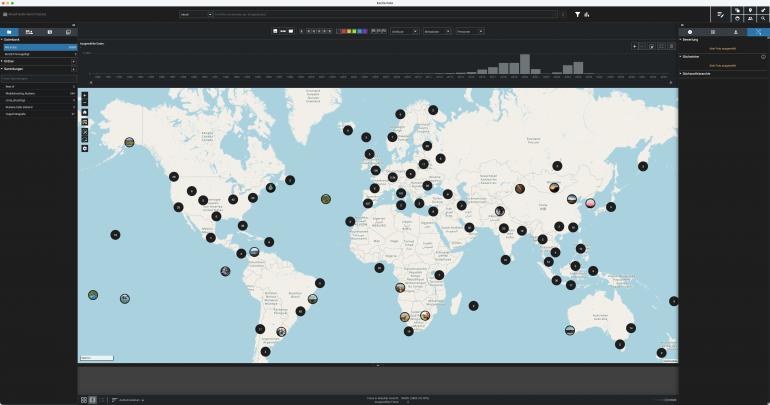Open the map layers button below home
This screenshot has height=405, width=770.
coord(84,122)
